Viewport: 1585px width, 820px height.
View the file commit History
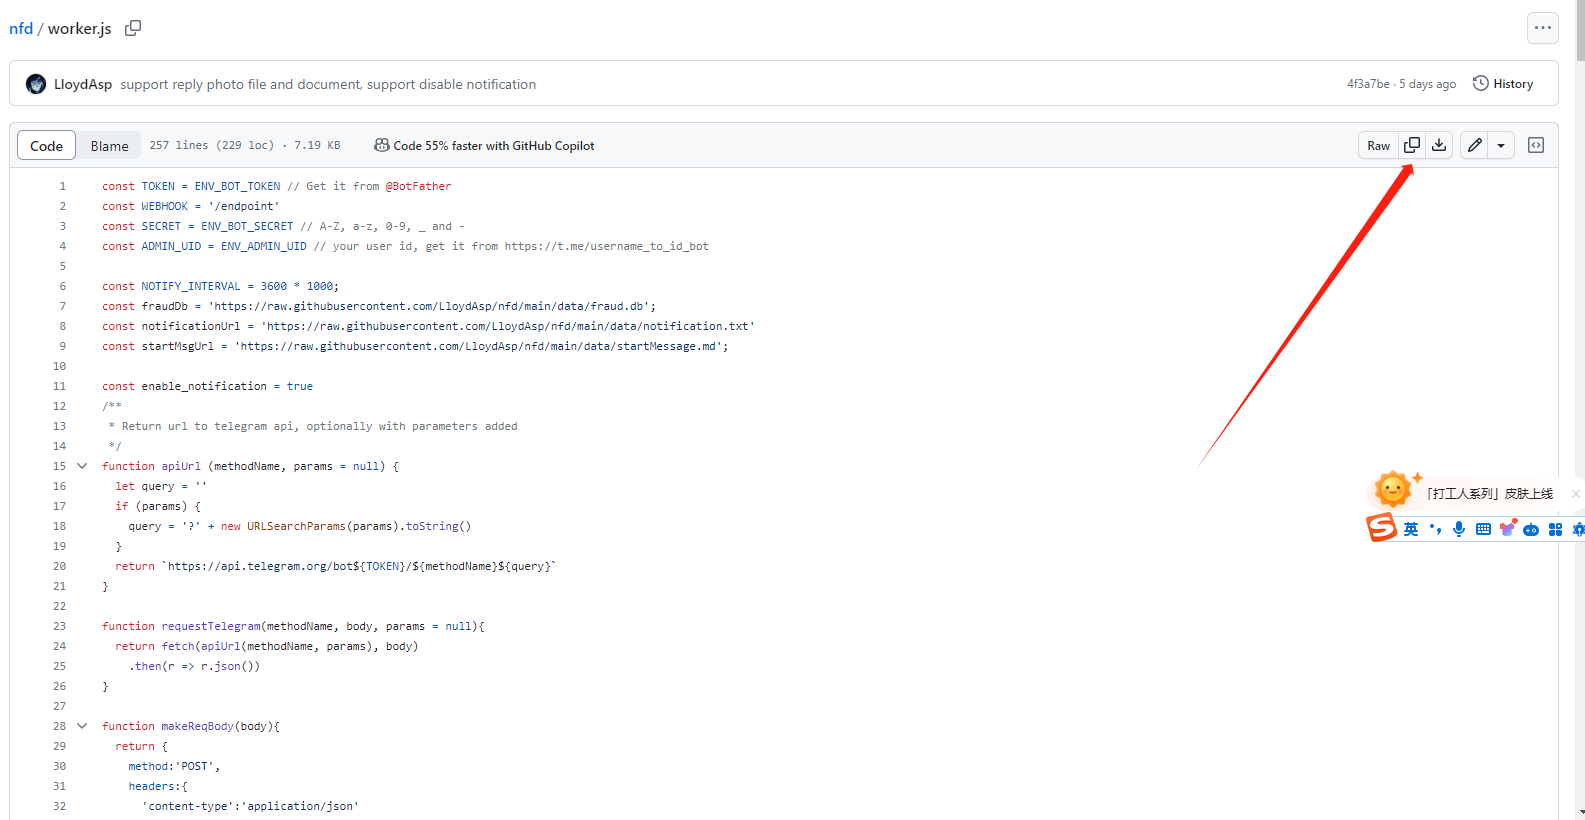coord(1503,84)
